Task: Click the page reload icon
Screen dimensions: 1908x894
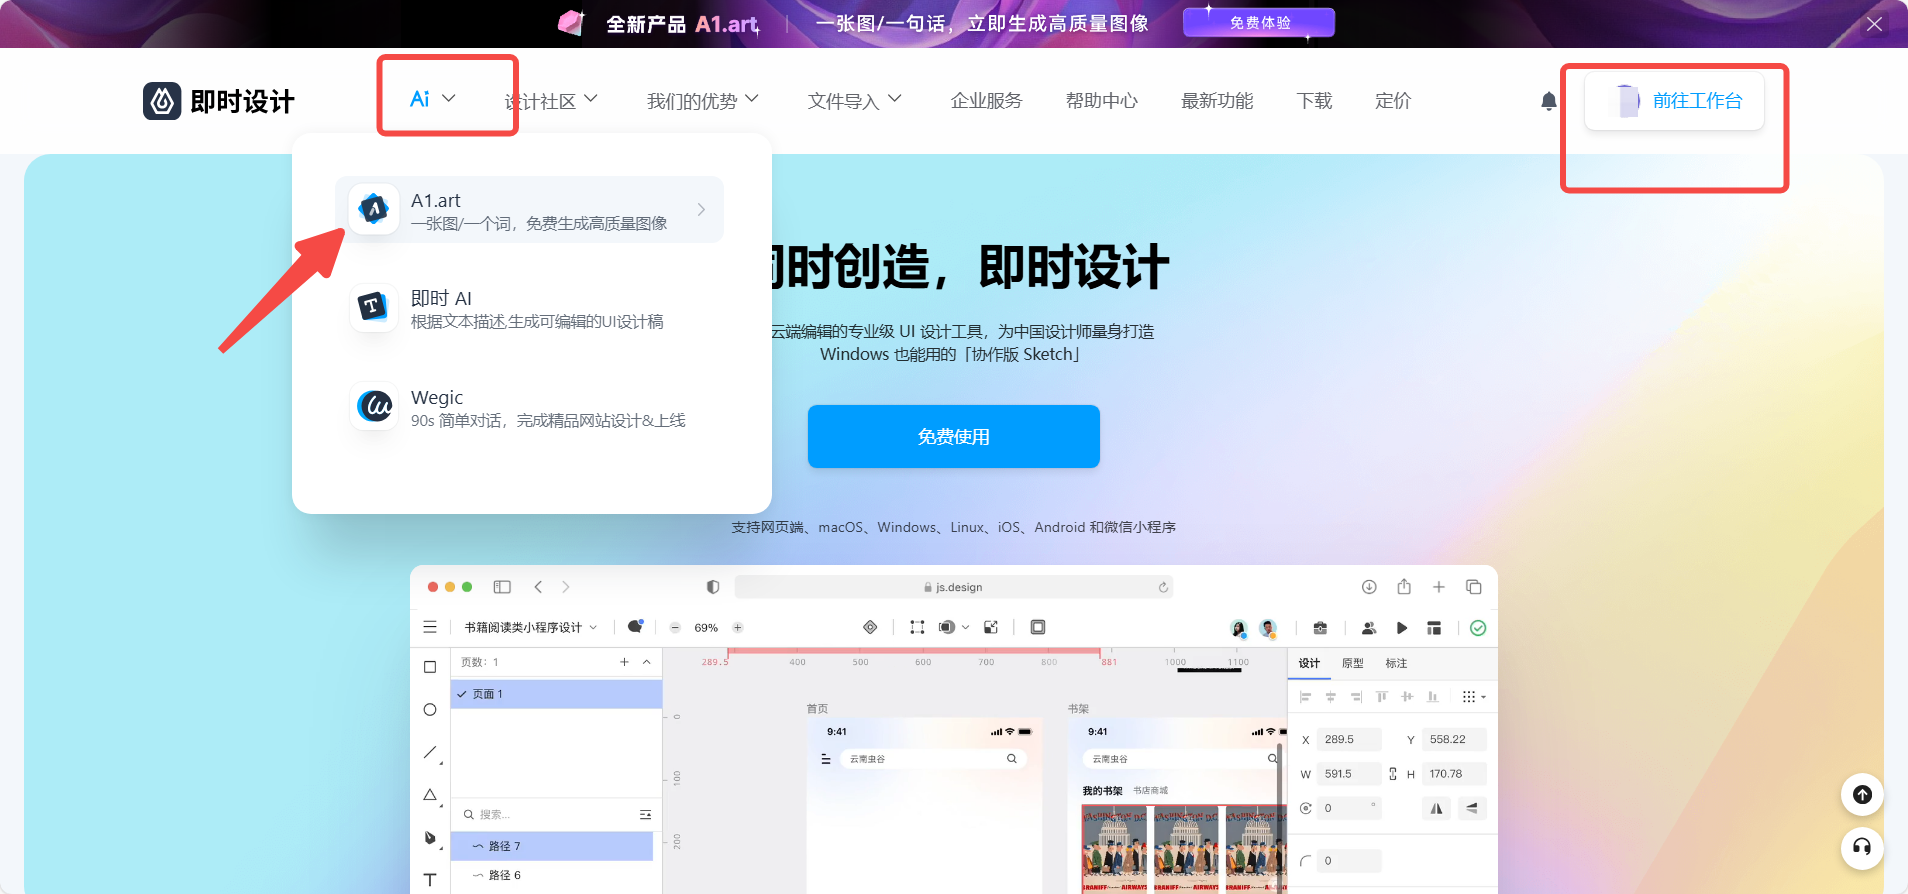Action: pos(1163,587)
